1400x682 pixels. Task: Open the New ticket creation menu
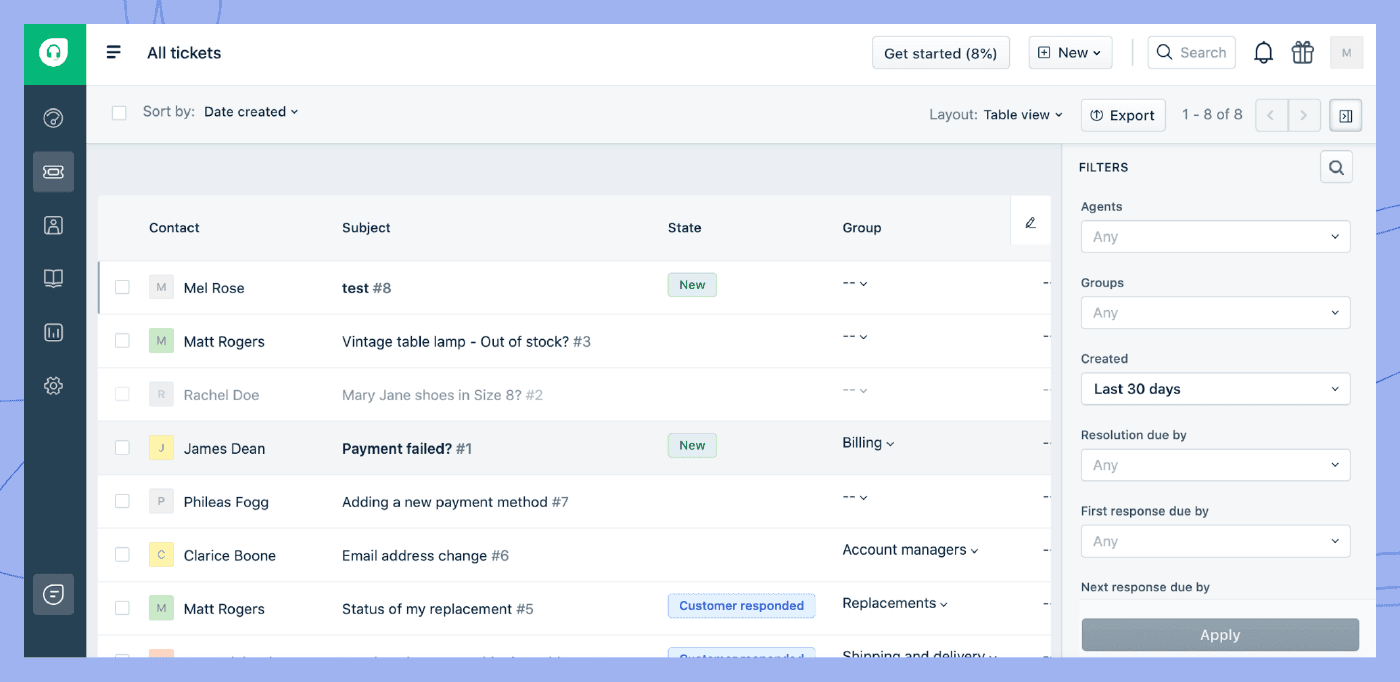pyautogui.click(x=1070, y=52)
